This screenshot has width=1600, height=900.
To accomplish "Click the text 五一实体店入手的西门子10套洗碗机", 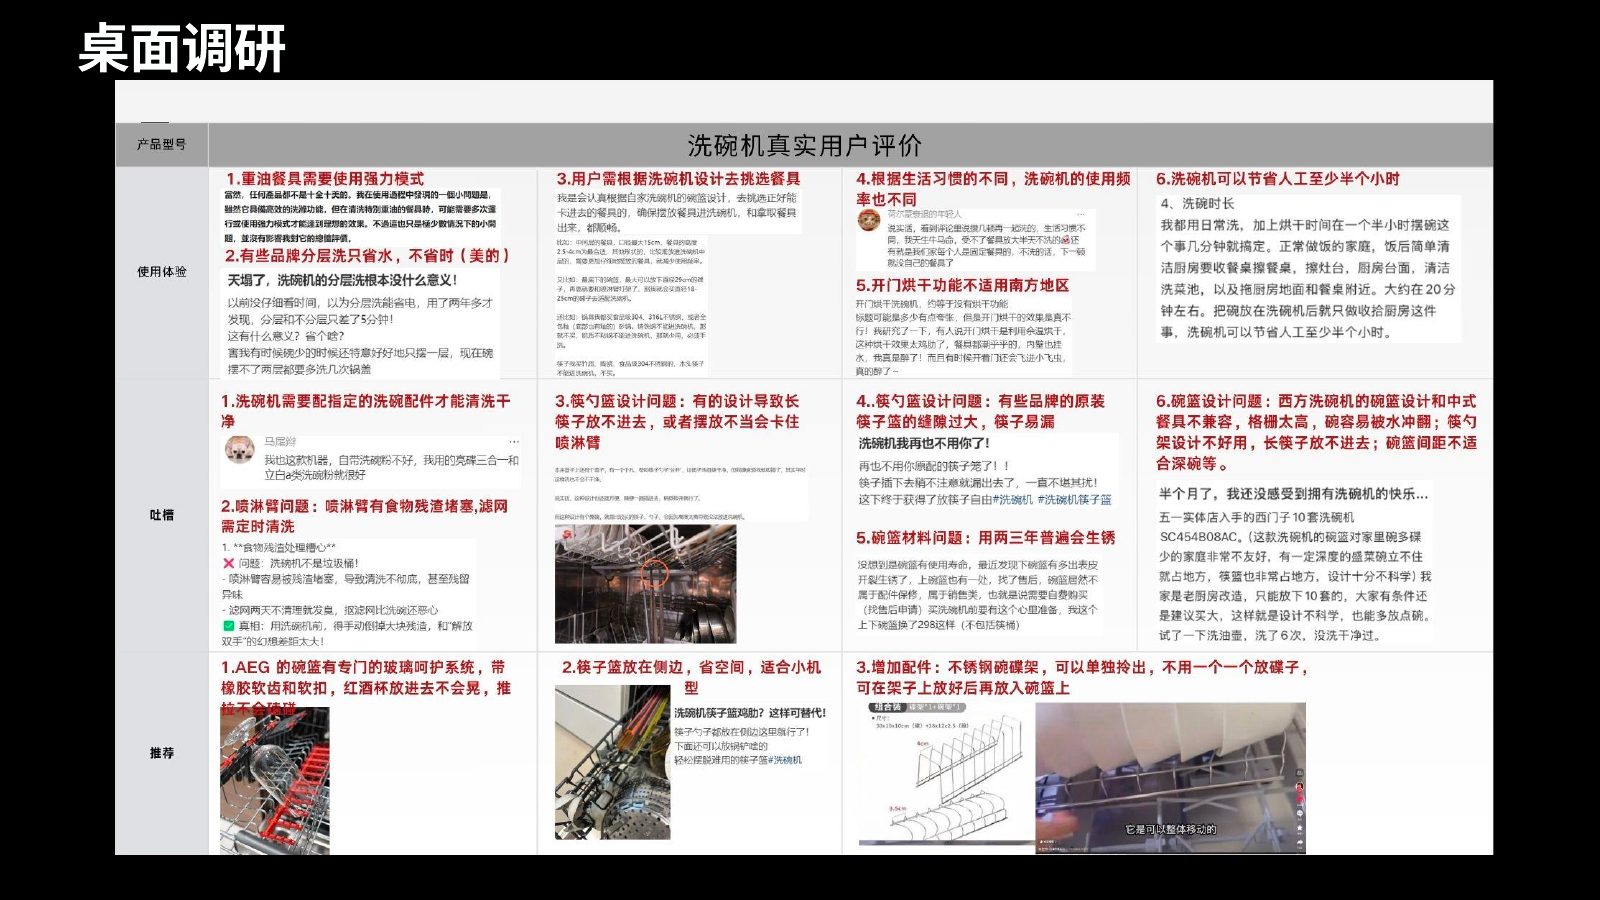I will click(1256, 518).
